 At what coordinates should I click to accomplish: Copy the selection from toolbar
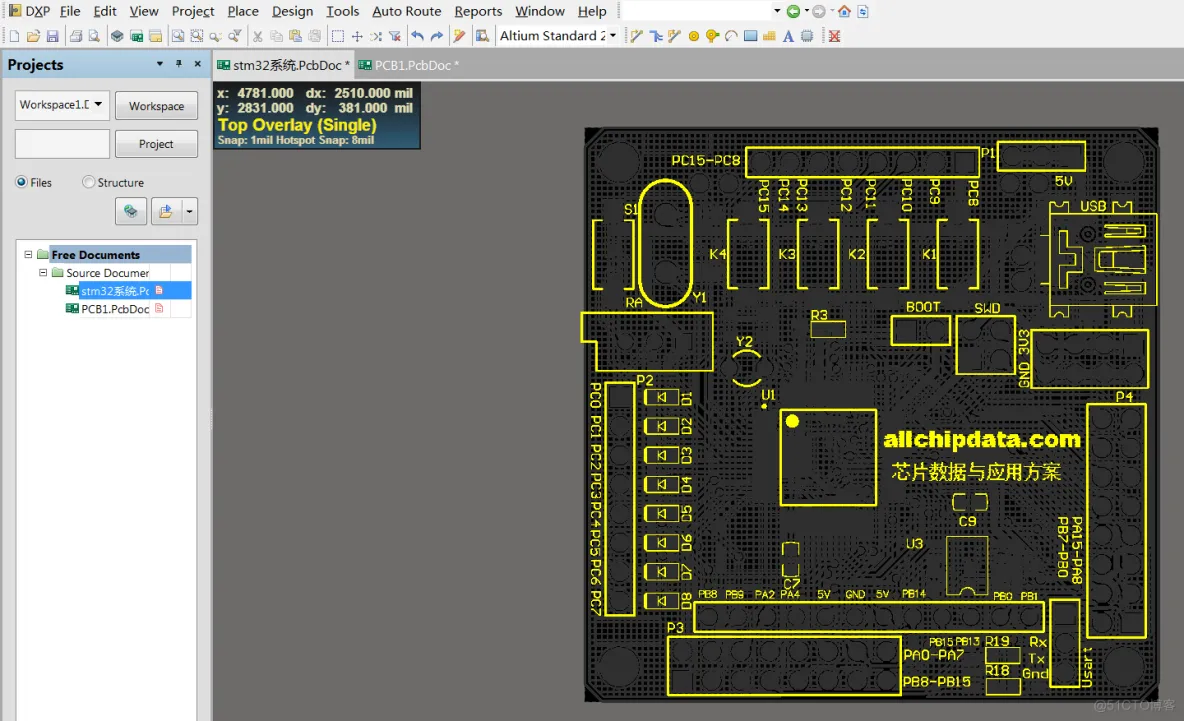pyautogui.click(x=276, y=36)
